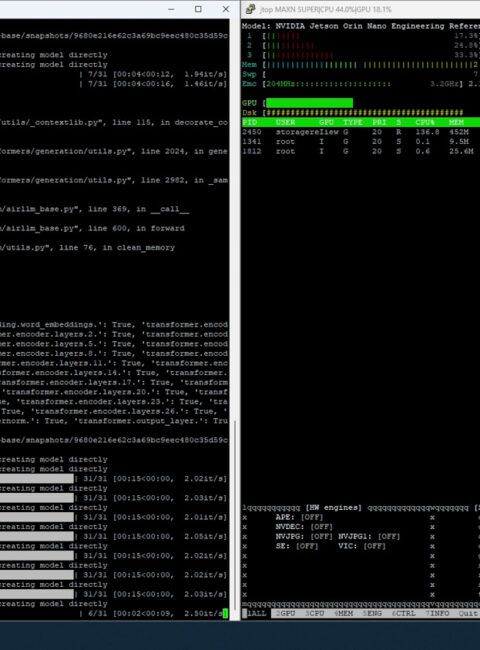The width and height of the screenshot is (480, 650).
Task: Select process row with PID 1341
Action: (361, 142)
